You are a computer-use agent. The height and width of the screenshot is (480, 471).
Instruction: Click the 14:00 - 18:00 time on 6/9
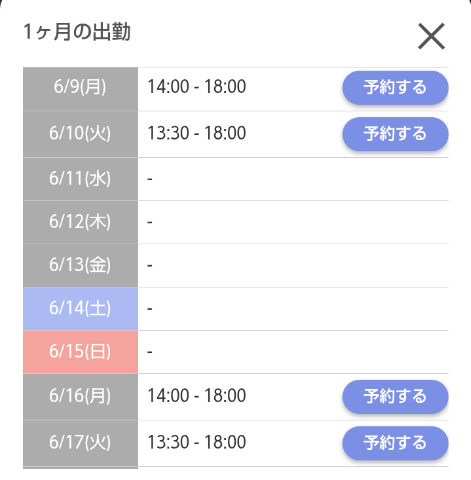click(197, 87)
